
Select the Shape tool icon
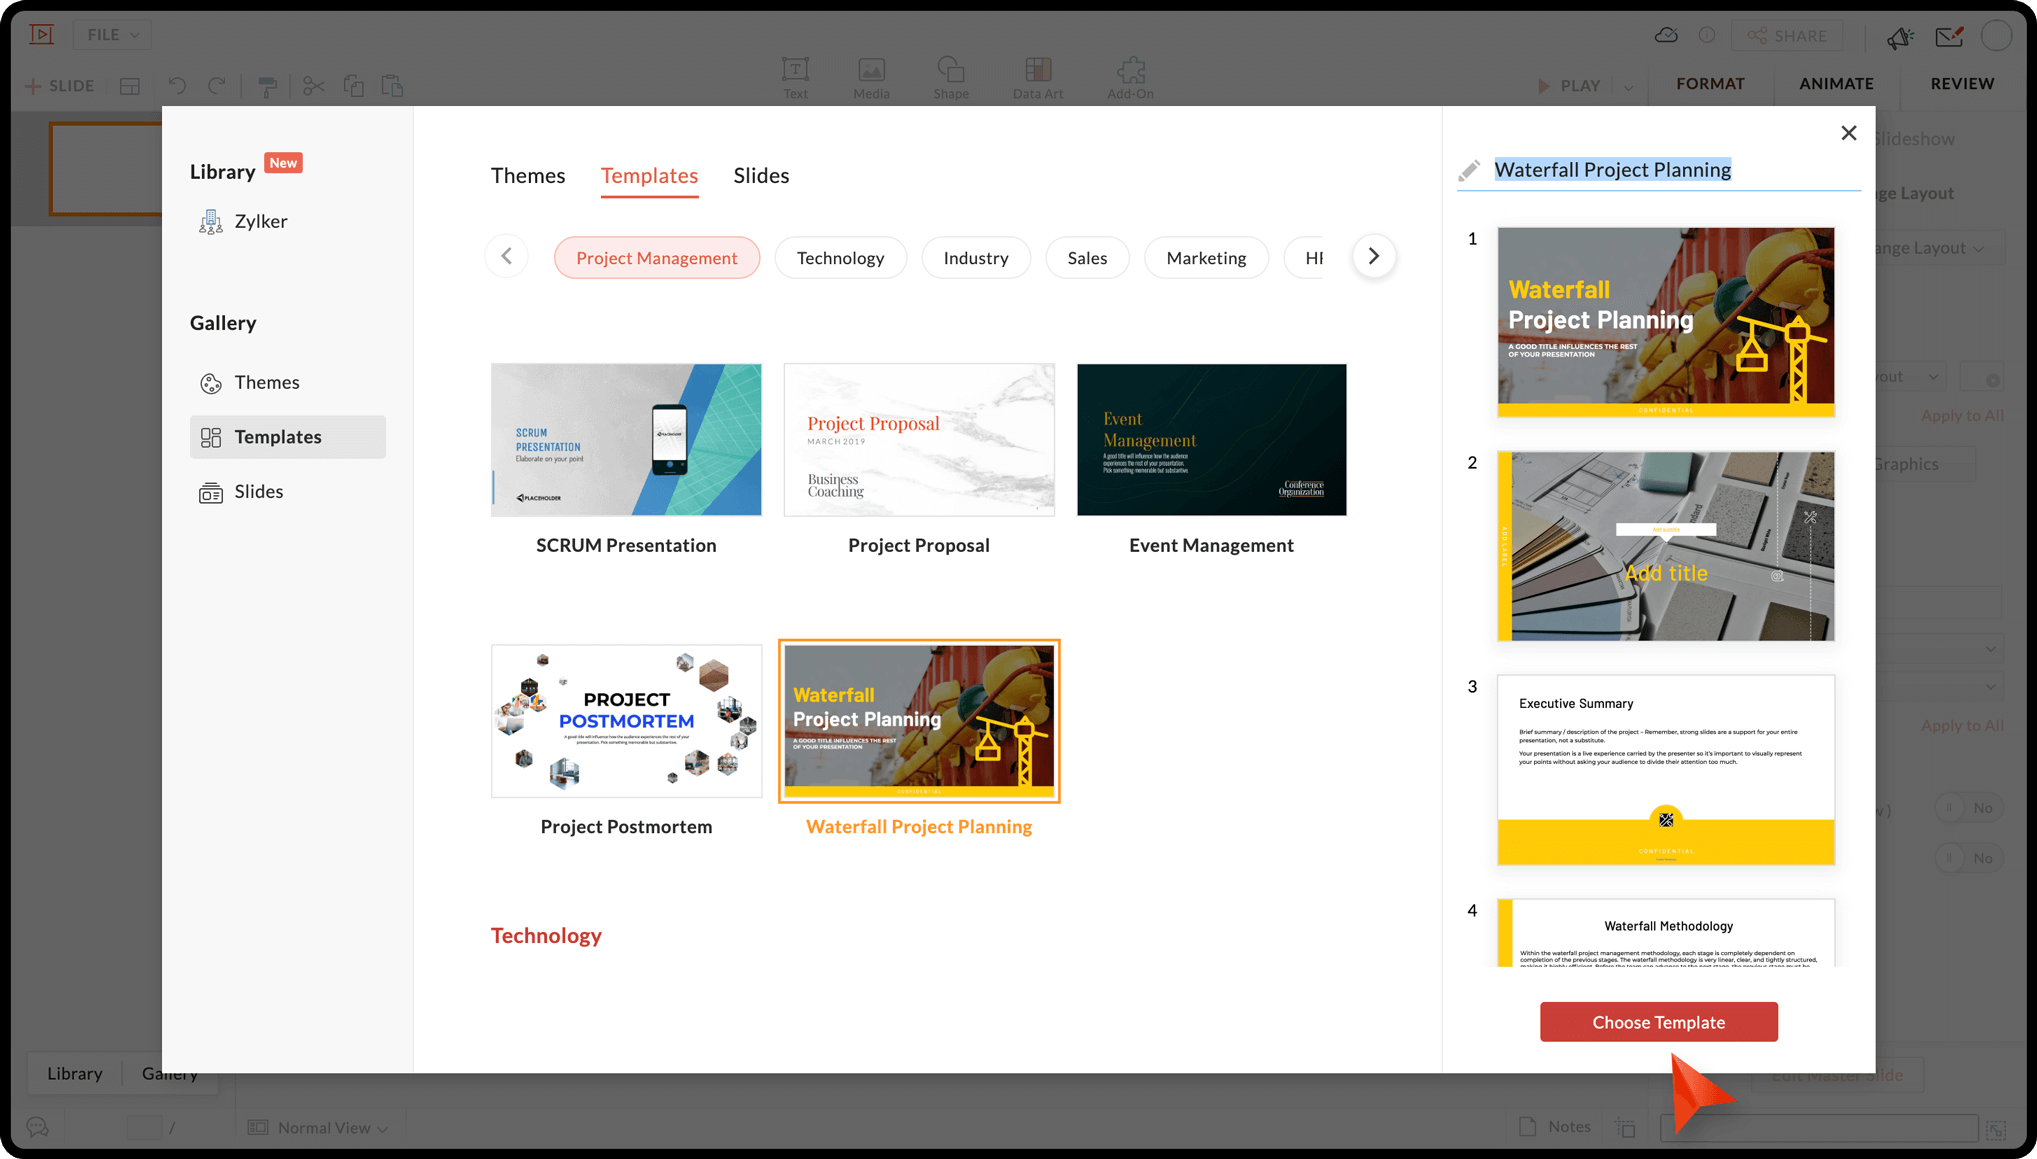(x=950, y=69)
